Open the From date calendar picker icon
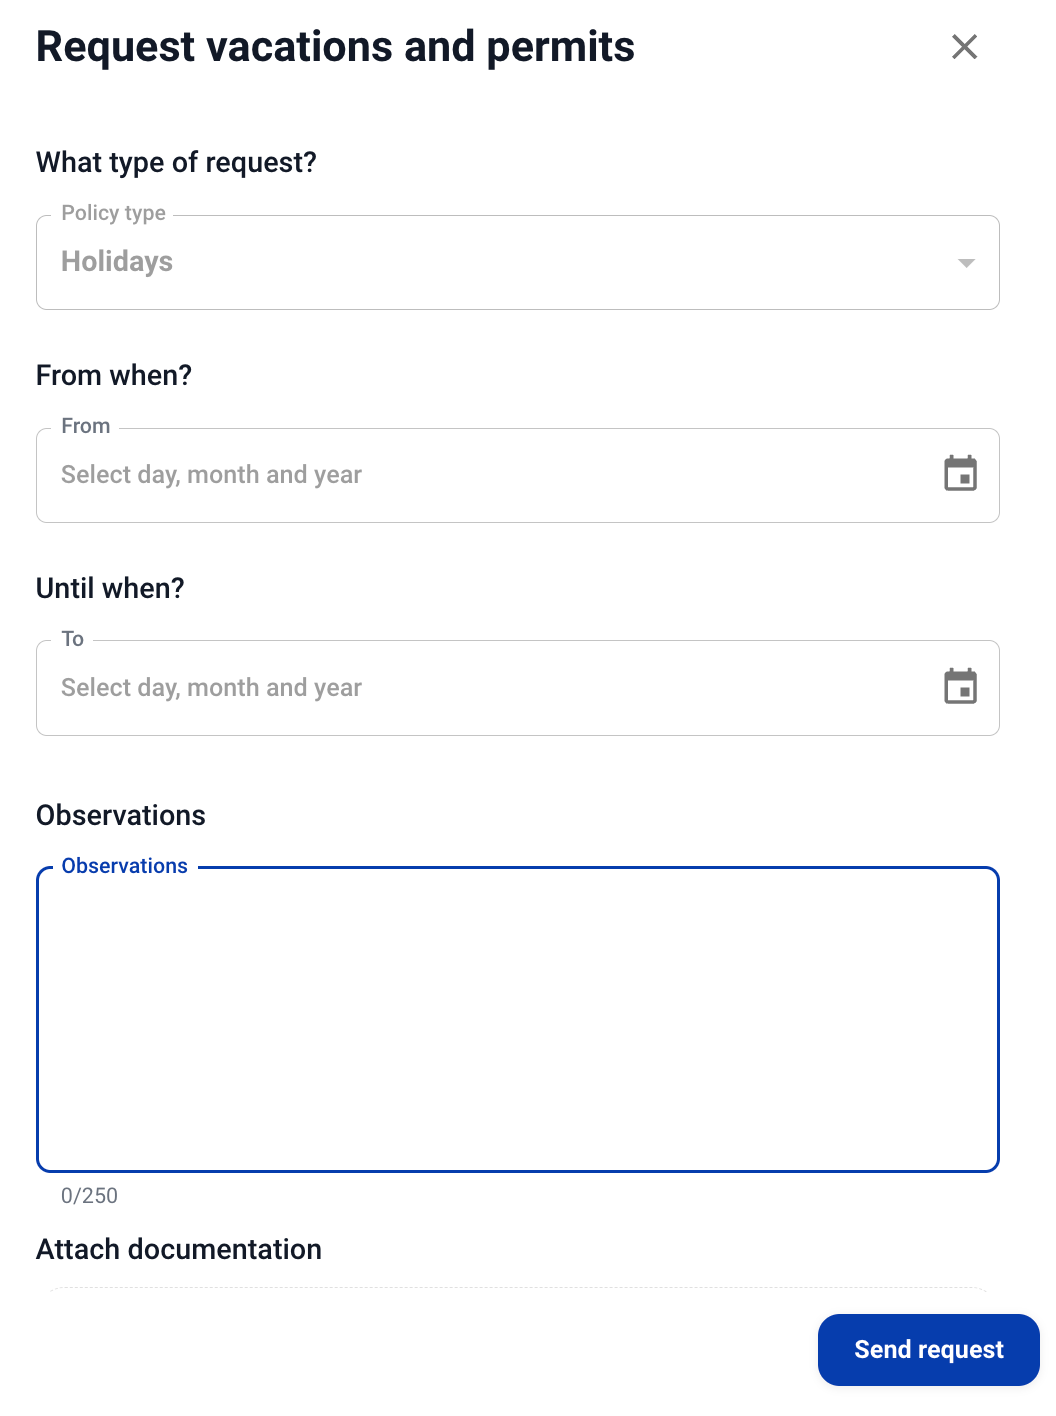 click(x=960, y=474)
